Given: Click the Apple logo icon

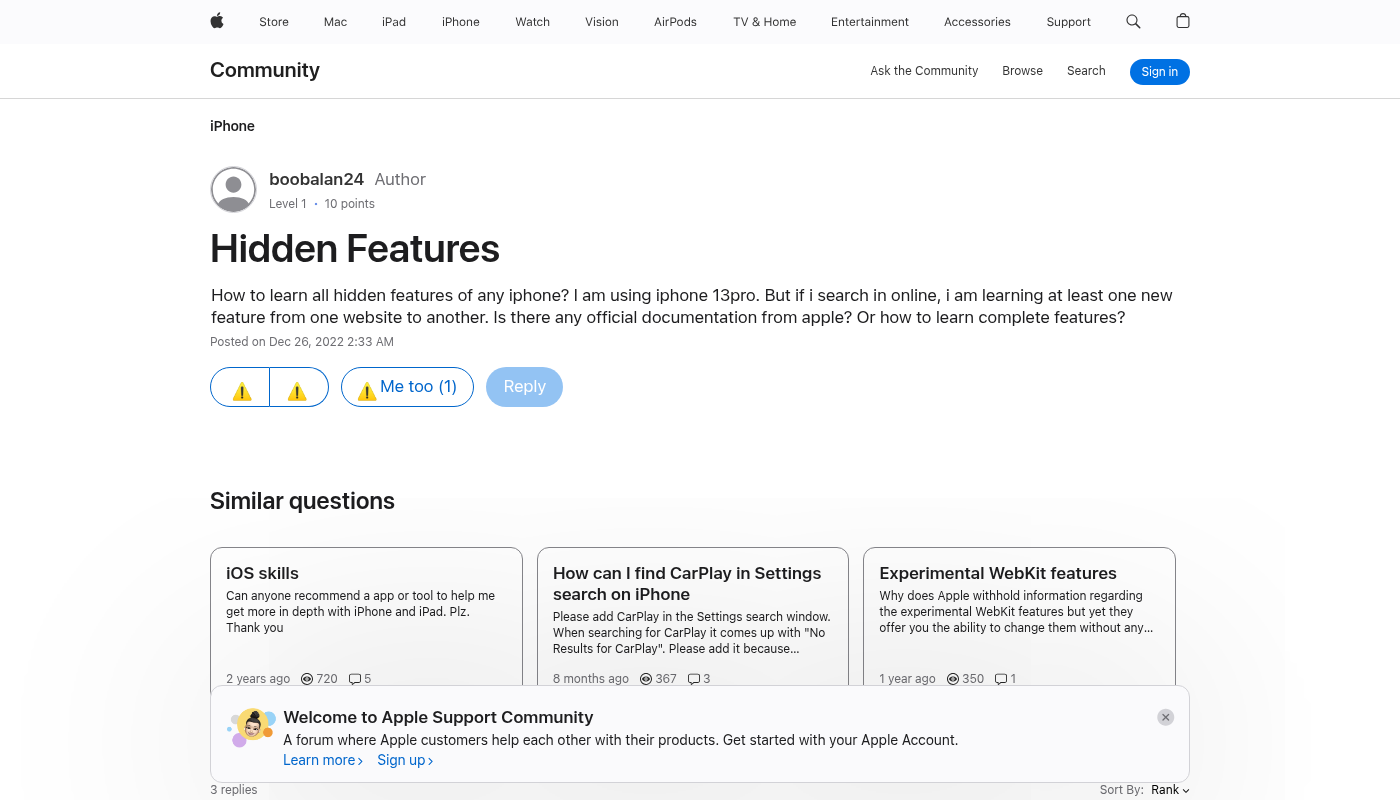Looking at the screenshot, I should pos(217,21).
